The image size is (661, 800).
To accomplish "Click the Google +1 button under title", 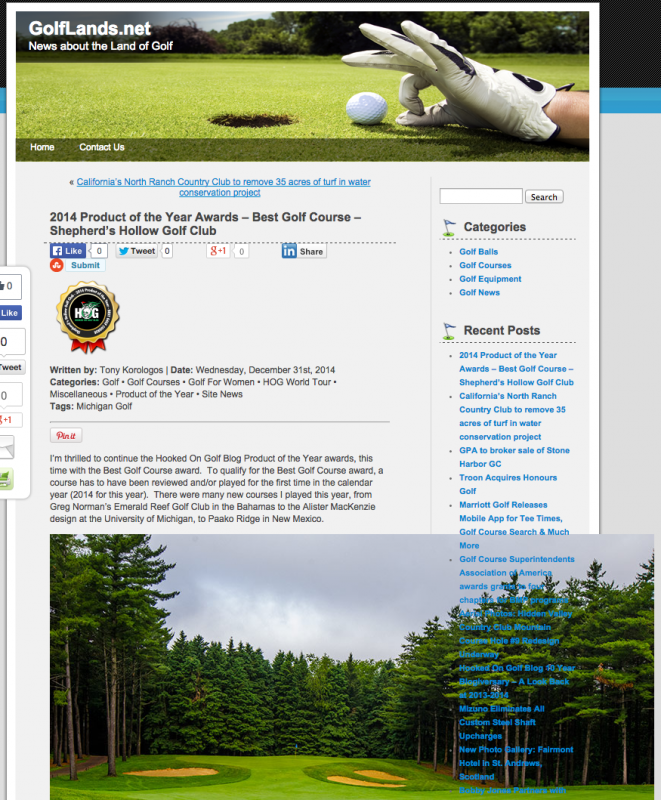I will click(218, 251).
